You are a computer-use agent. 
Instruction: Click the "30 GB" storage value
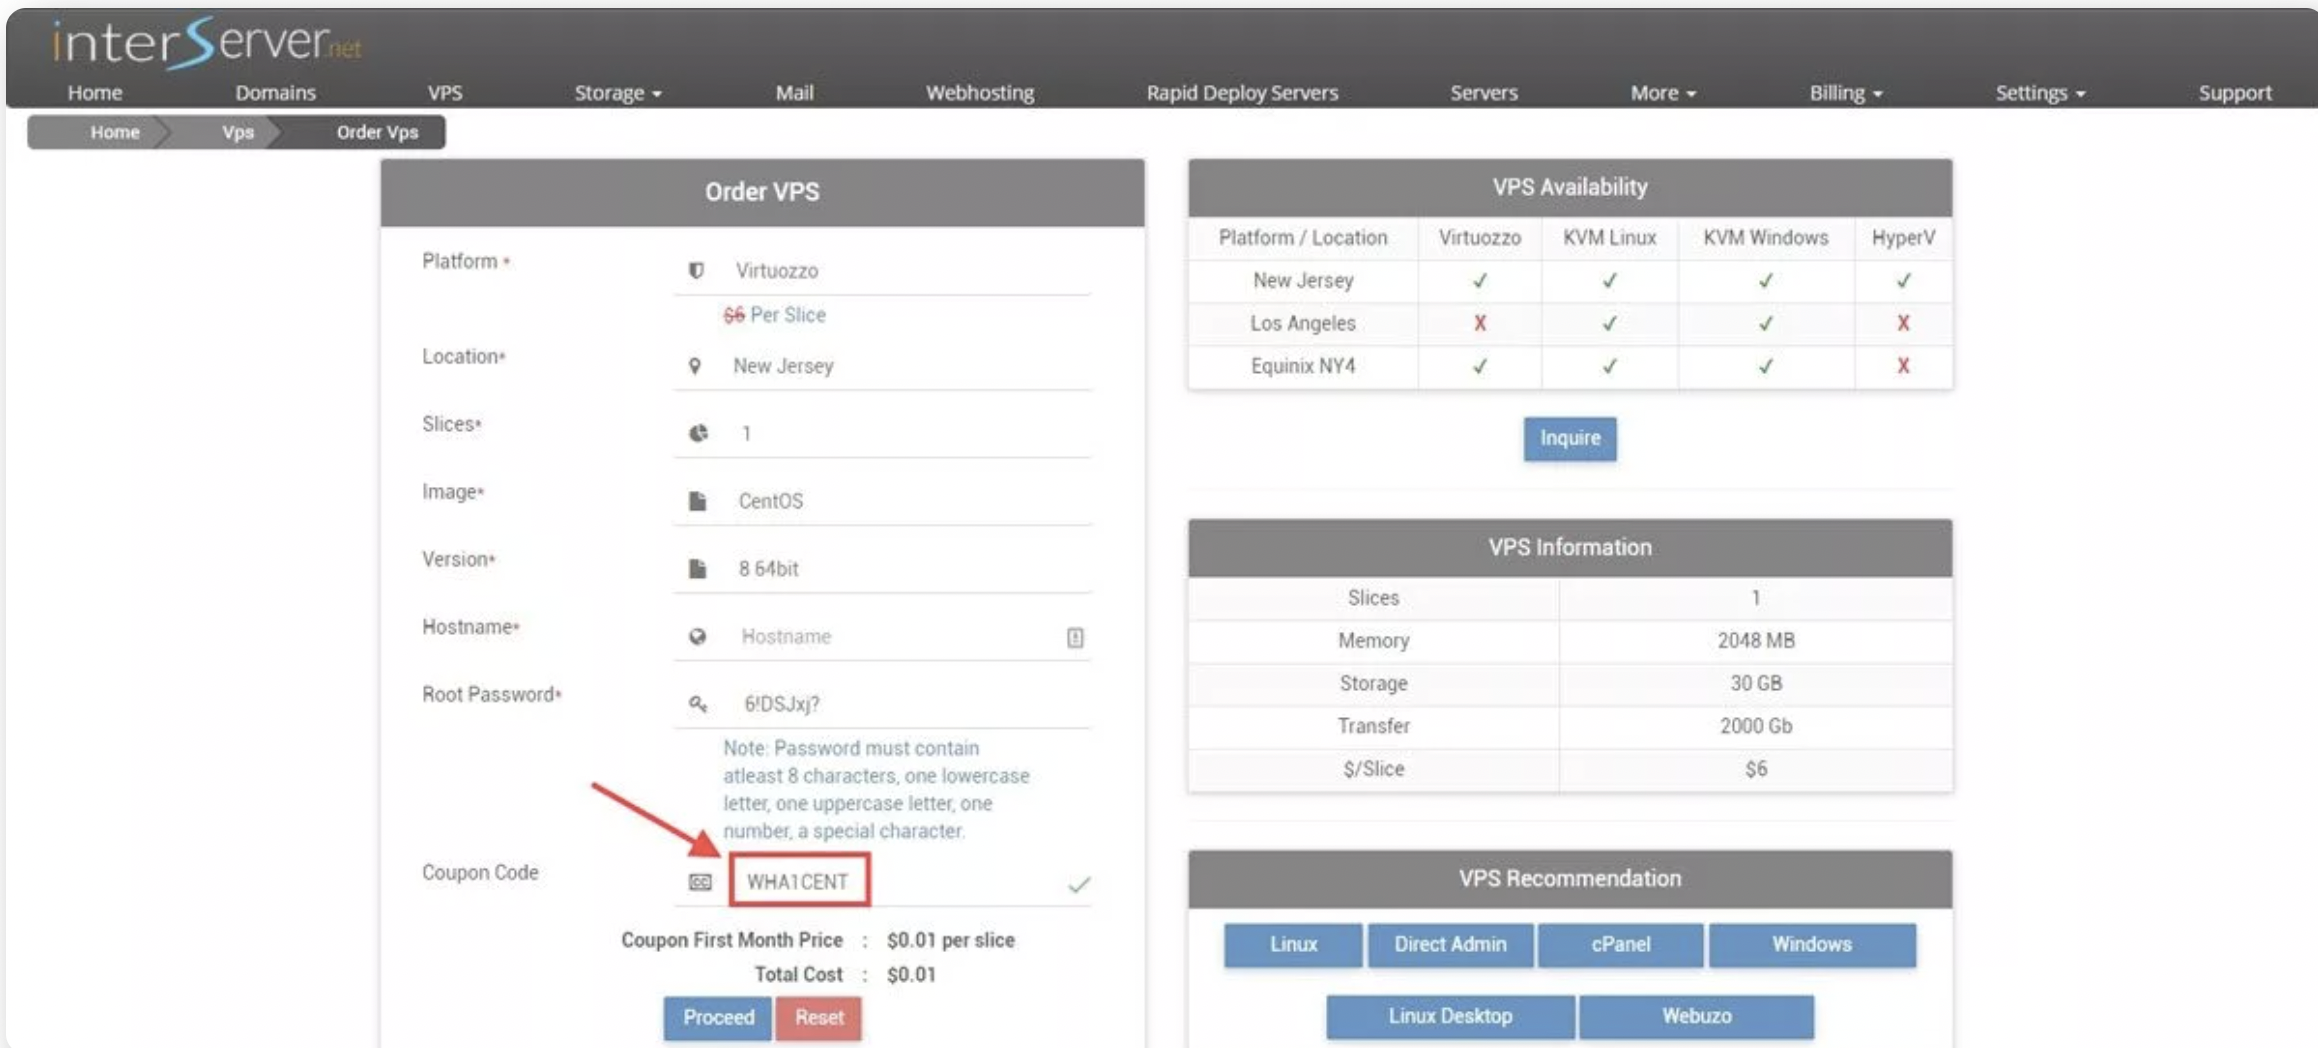click(1756, 684)
